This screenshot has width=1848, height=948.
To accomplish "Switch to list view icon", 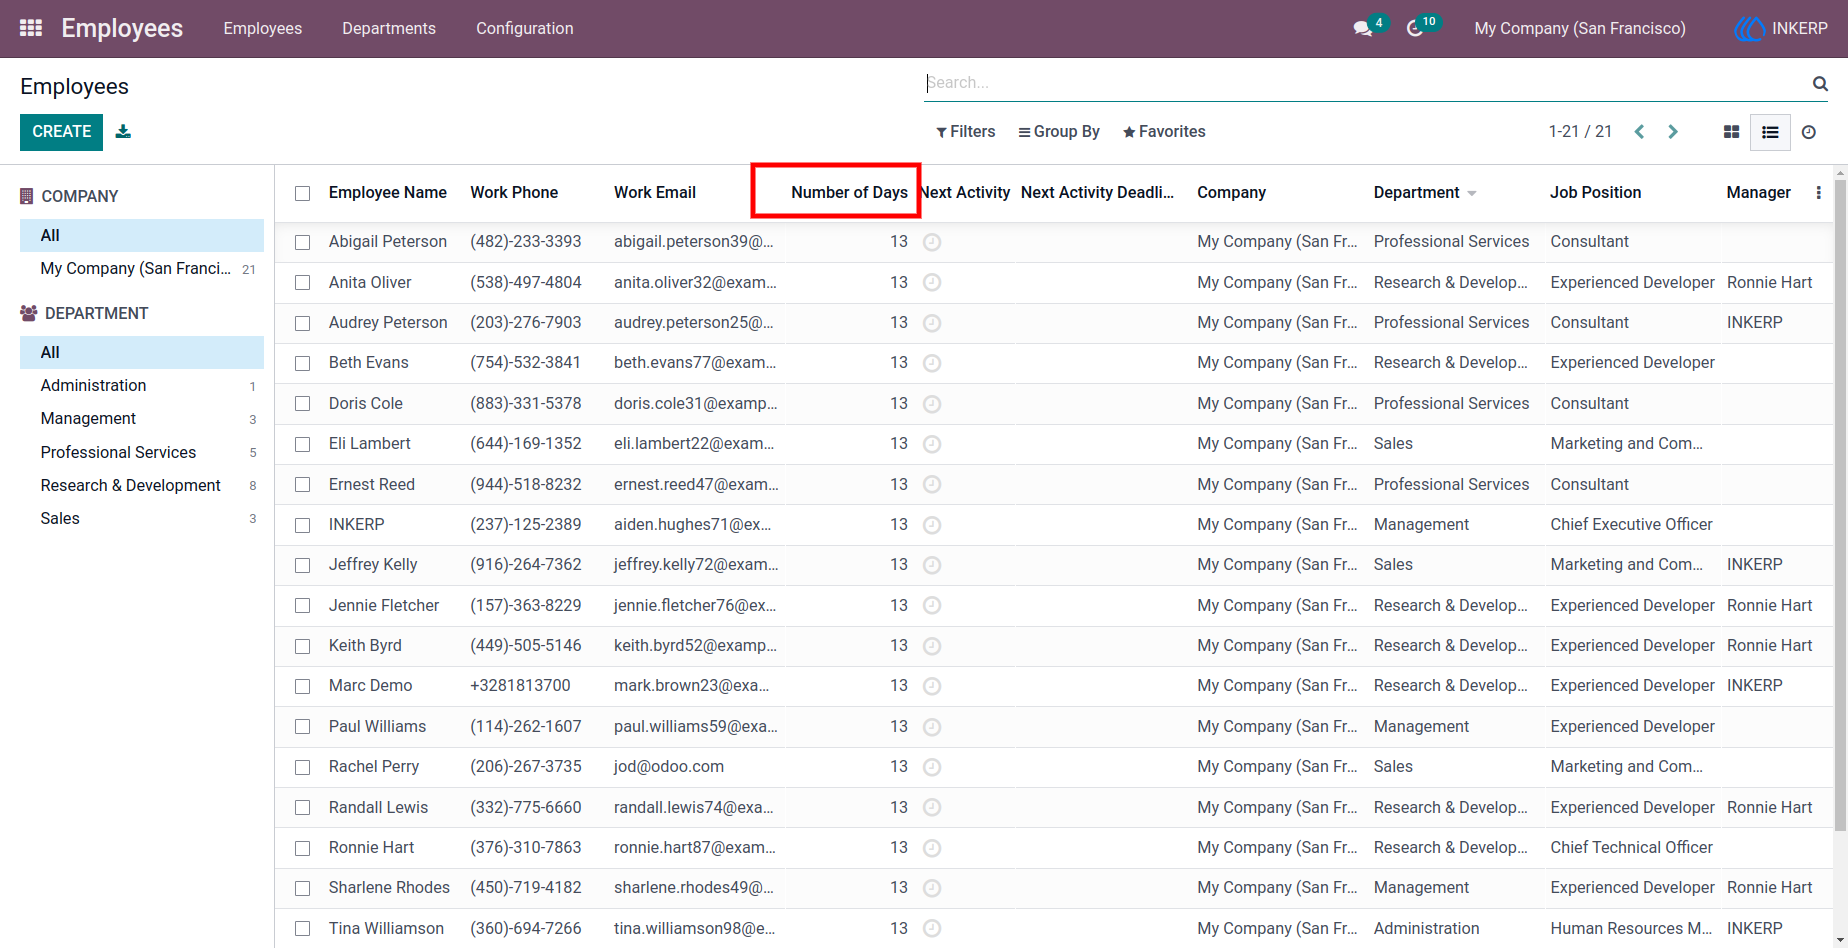I will (1770, 132).
